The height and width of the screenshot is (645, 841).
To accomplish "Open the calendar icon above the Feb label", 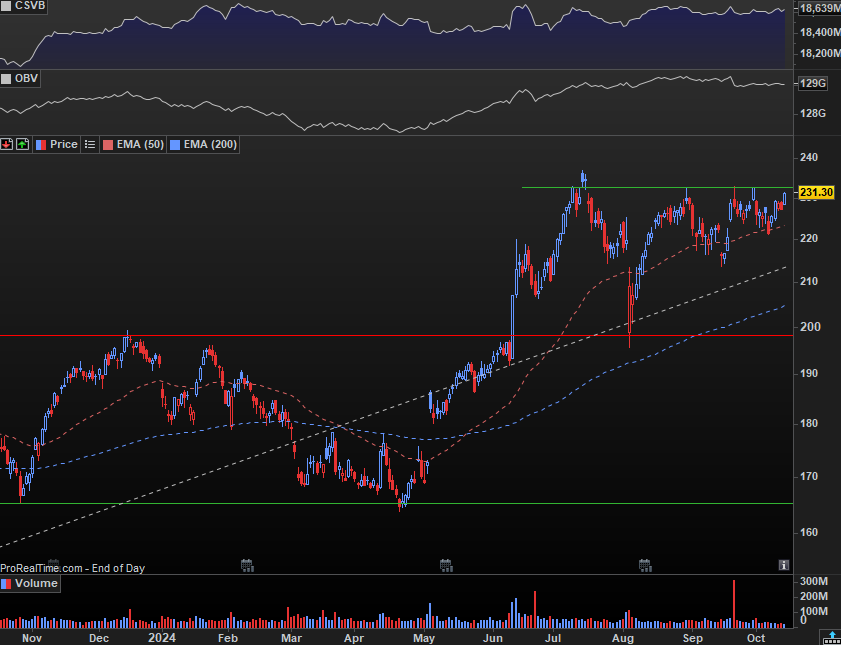I will 247,565.
